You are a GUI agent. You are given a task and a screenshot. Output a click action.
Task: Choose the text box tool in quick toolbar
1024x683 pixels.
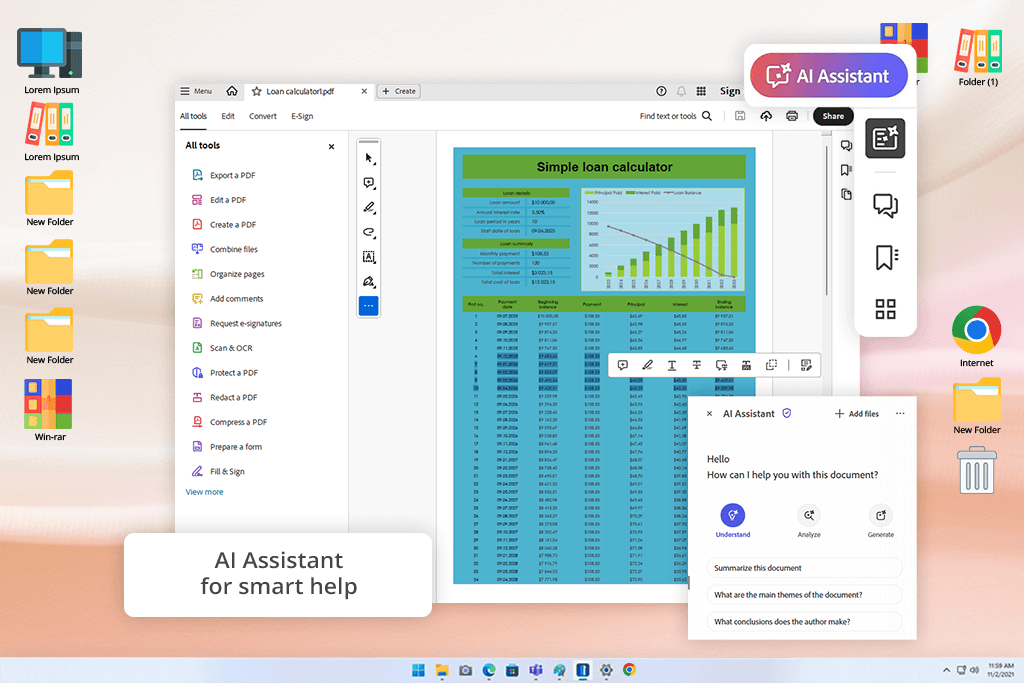coord(369,257)
